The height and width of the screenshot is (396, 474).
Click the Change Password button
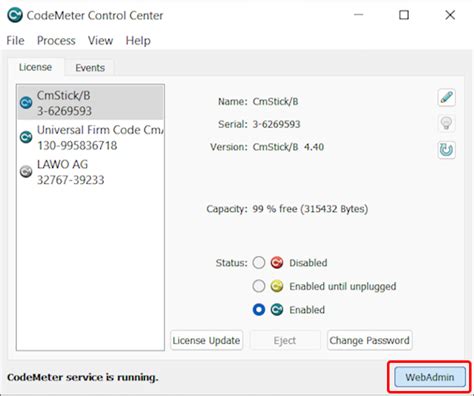369,340
